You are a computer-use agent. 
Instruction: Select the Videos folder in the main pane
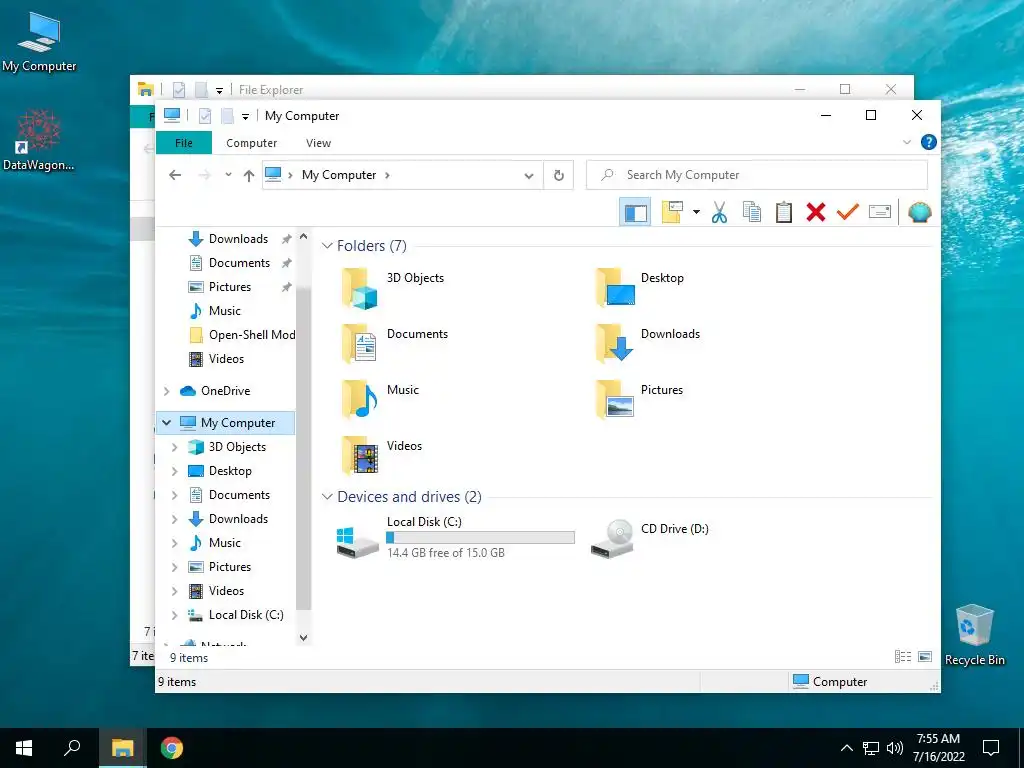382,456
